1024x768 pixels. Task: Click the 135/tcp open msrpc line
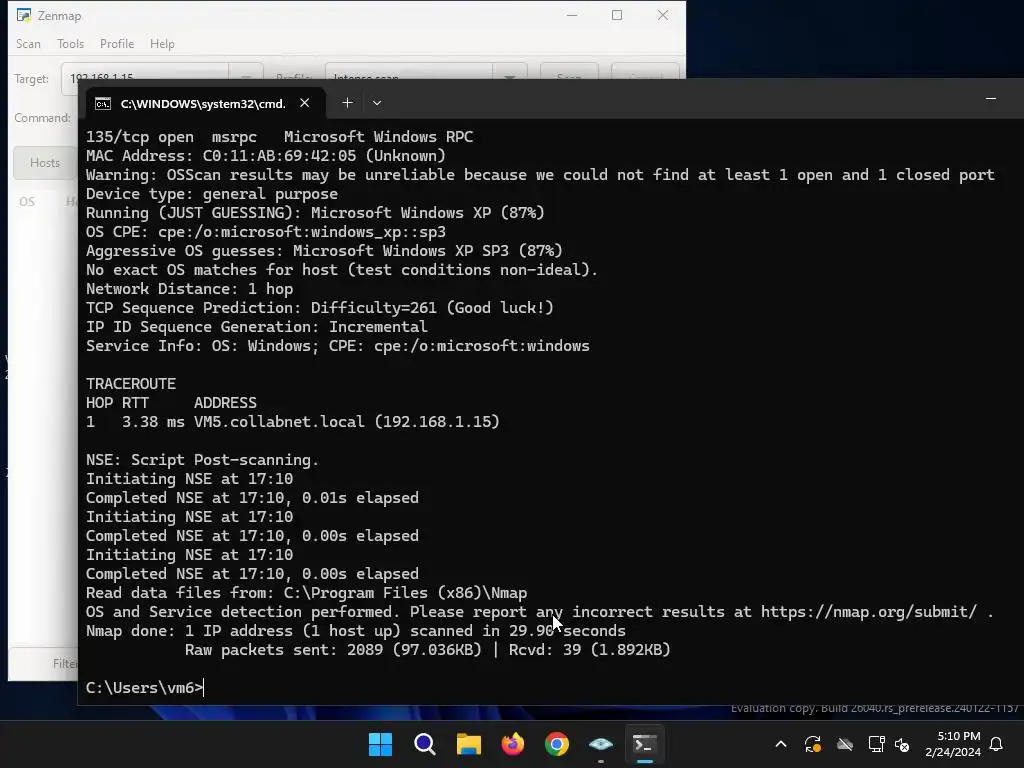tap(280, 137)
